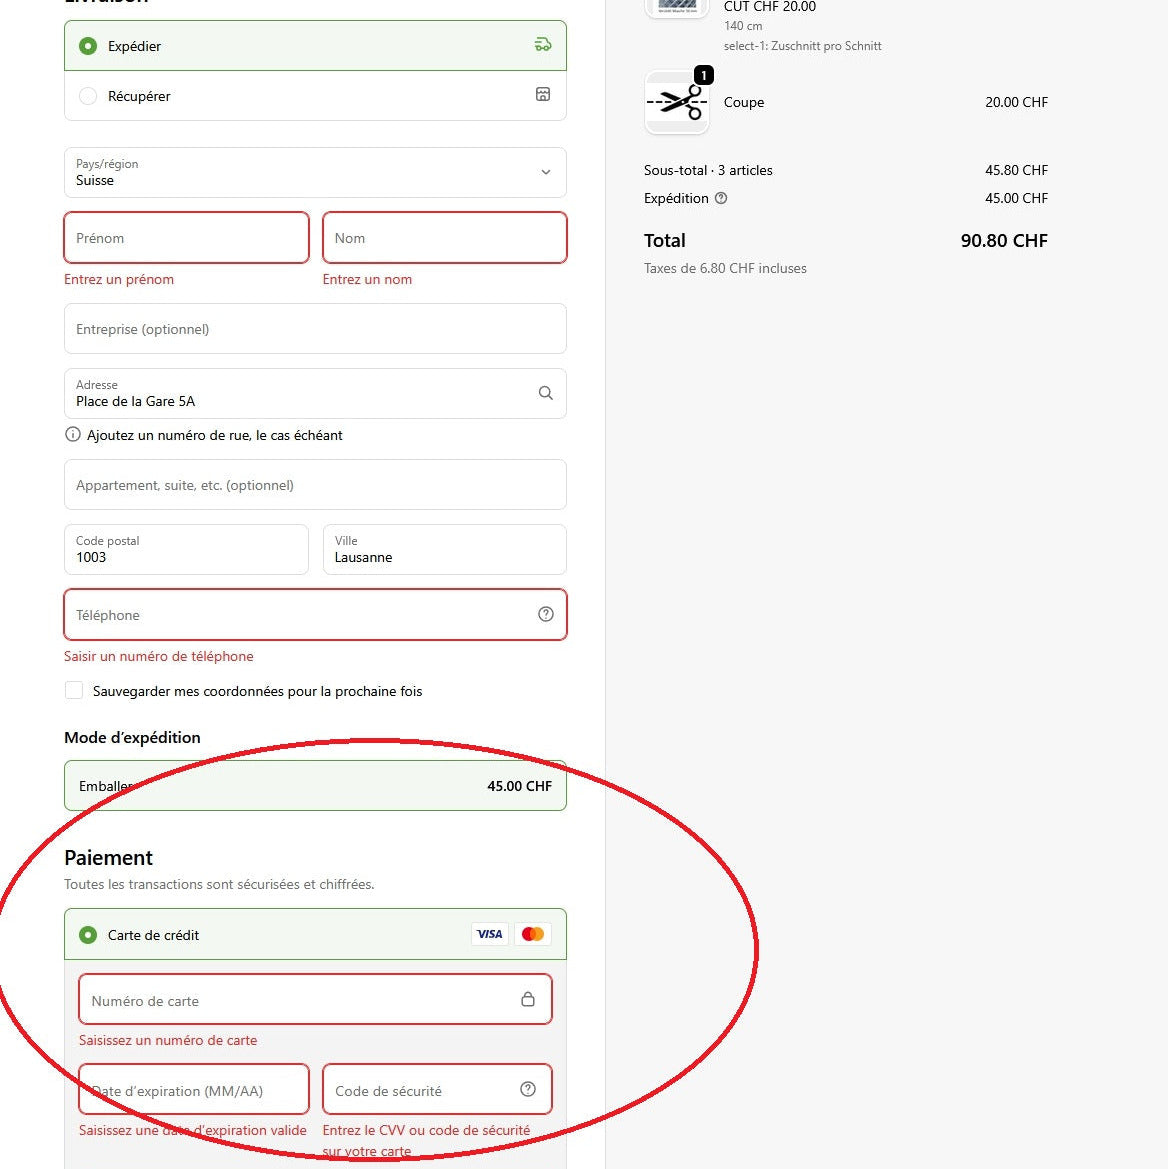The image size is (1168, 1169).
Task: Select Carte de crédit payment radio
Action: pos(88,935)
